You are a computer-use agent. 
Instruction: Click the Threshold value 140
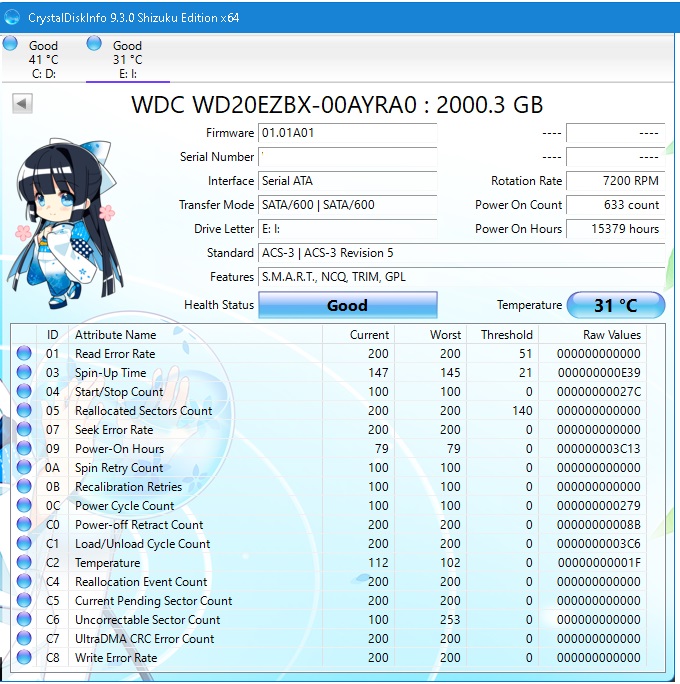(522, 410)
